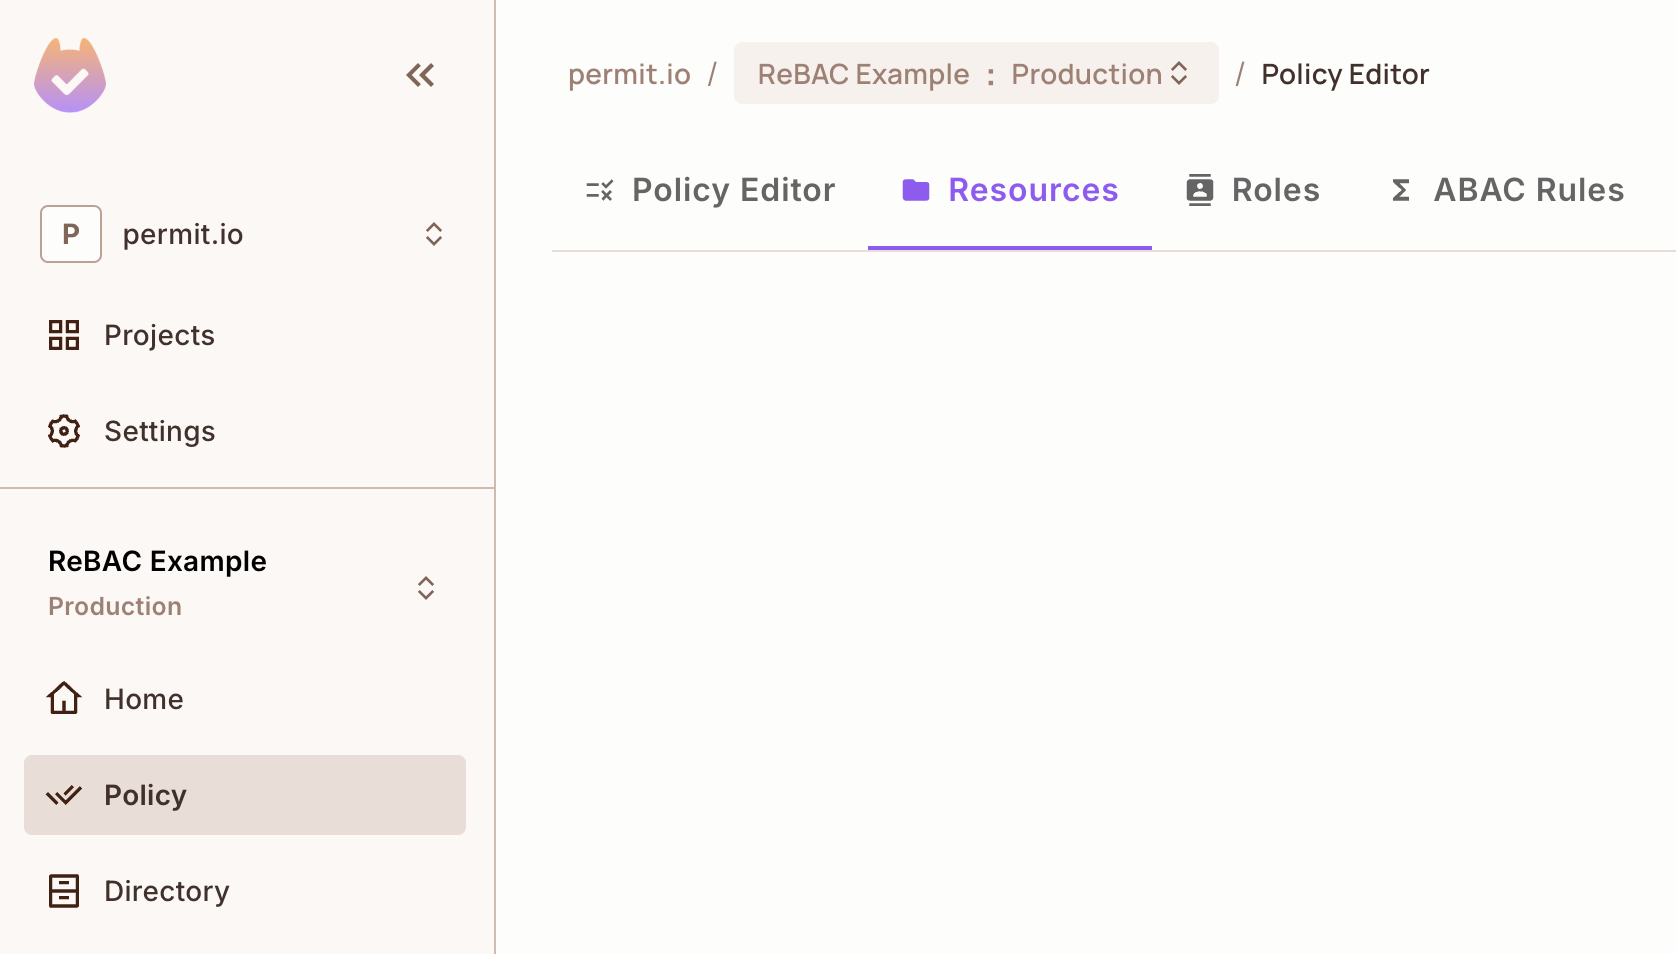Click the Policy Editor list icon
The height and width of the screenshot is (954, 1676).
[598, 189]
